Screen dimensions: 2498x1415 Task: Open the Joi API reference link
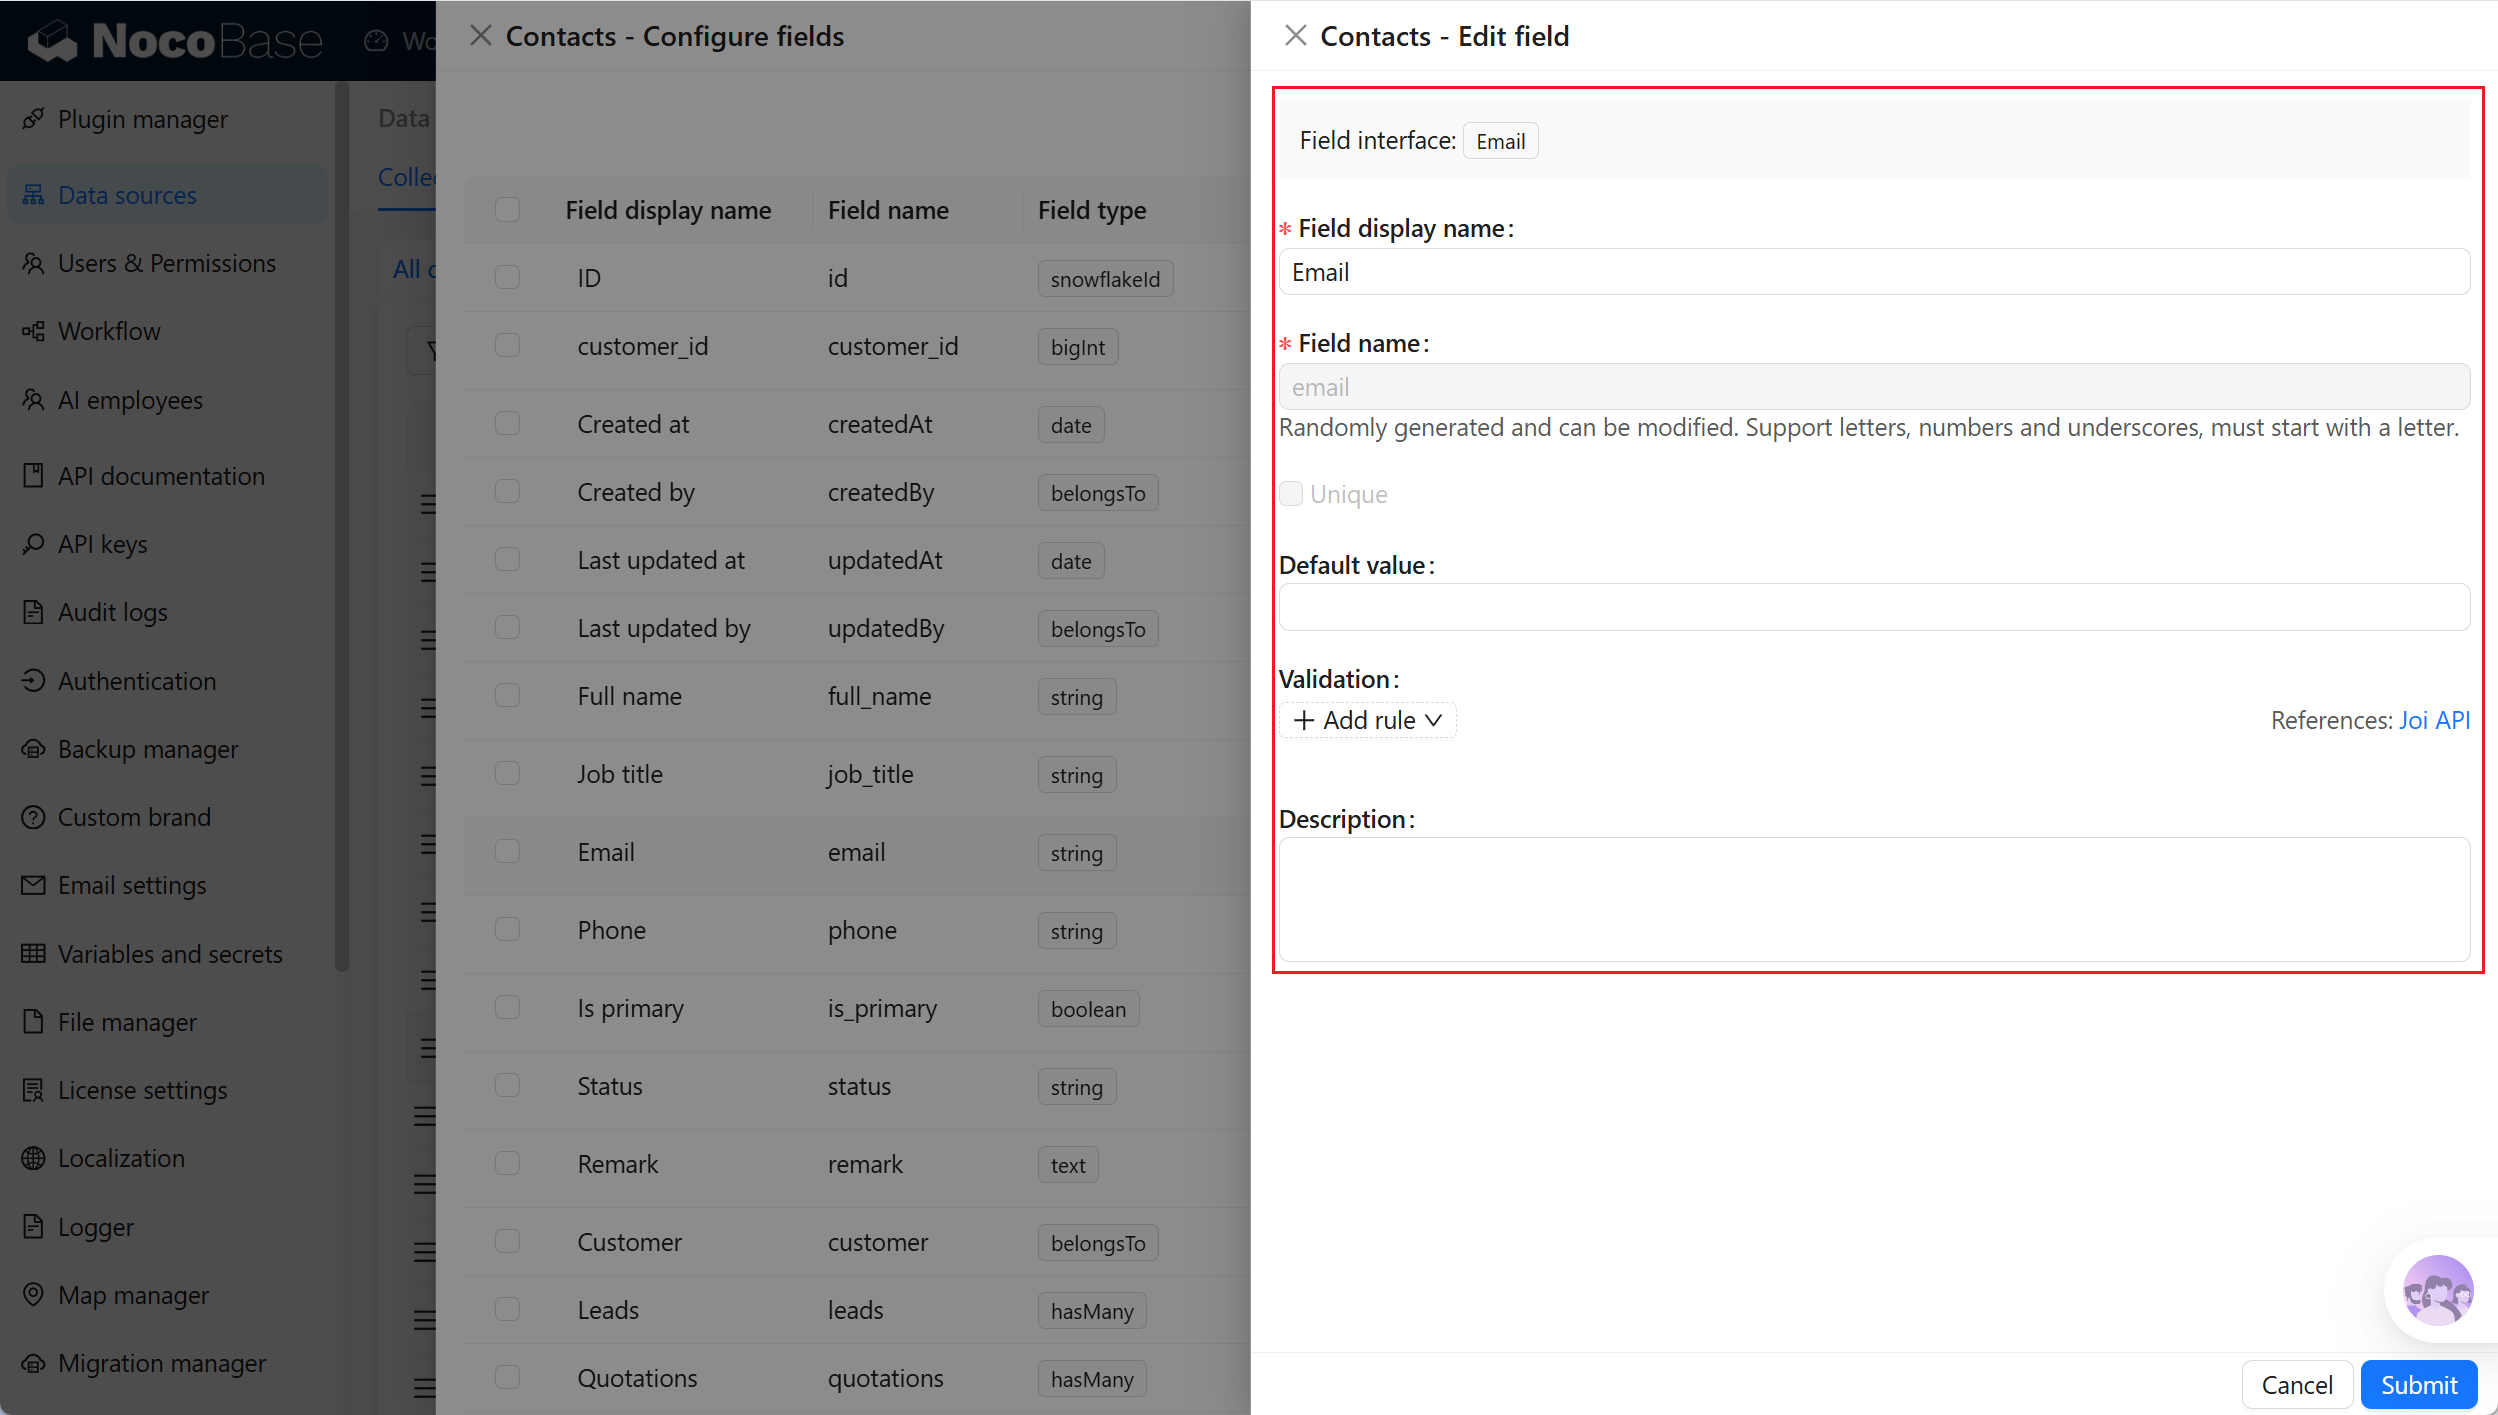[2434, 720]
